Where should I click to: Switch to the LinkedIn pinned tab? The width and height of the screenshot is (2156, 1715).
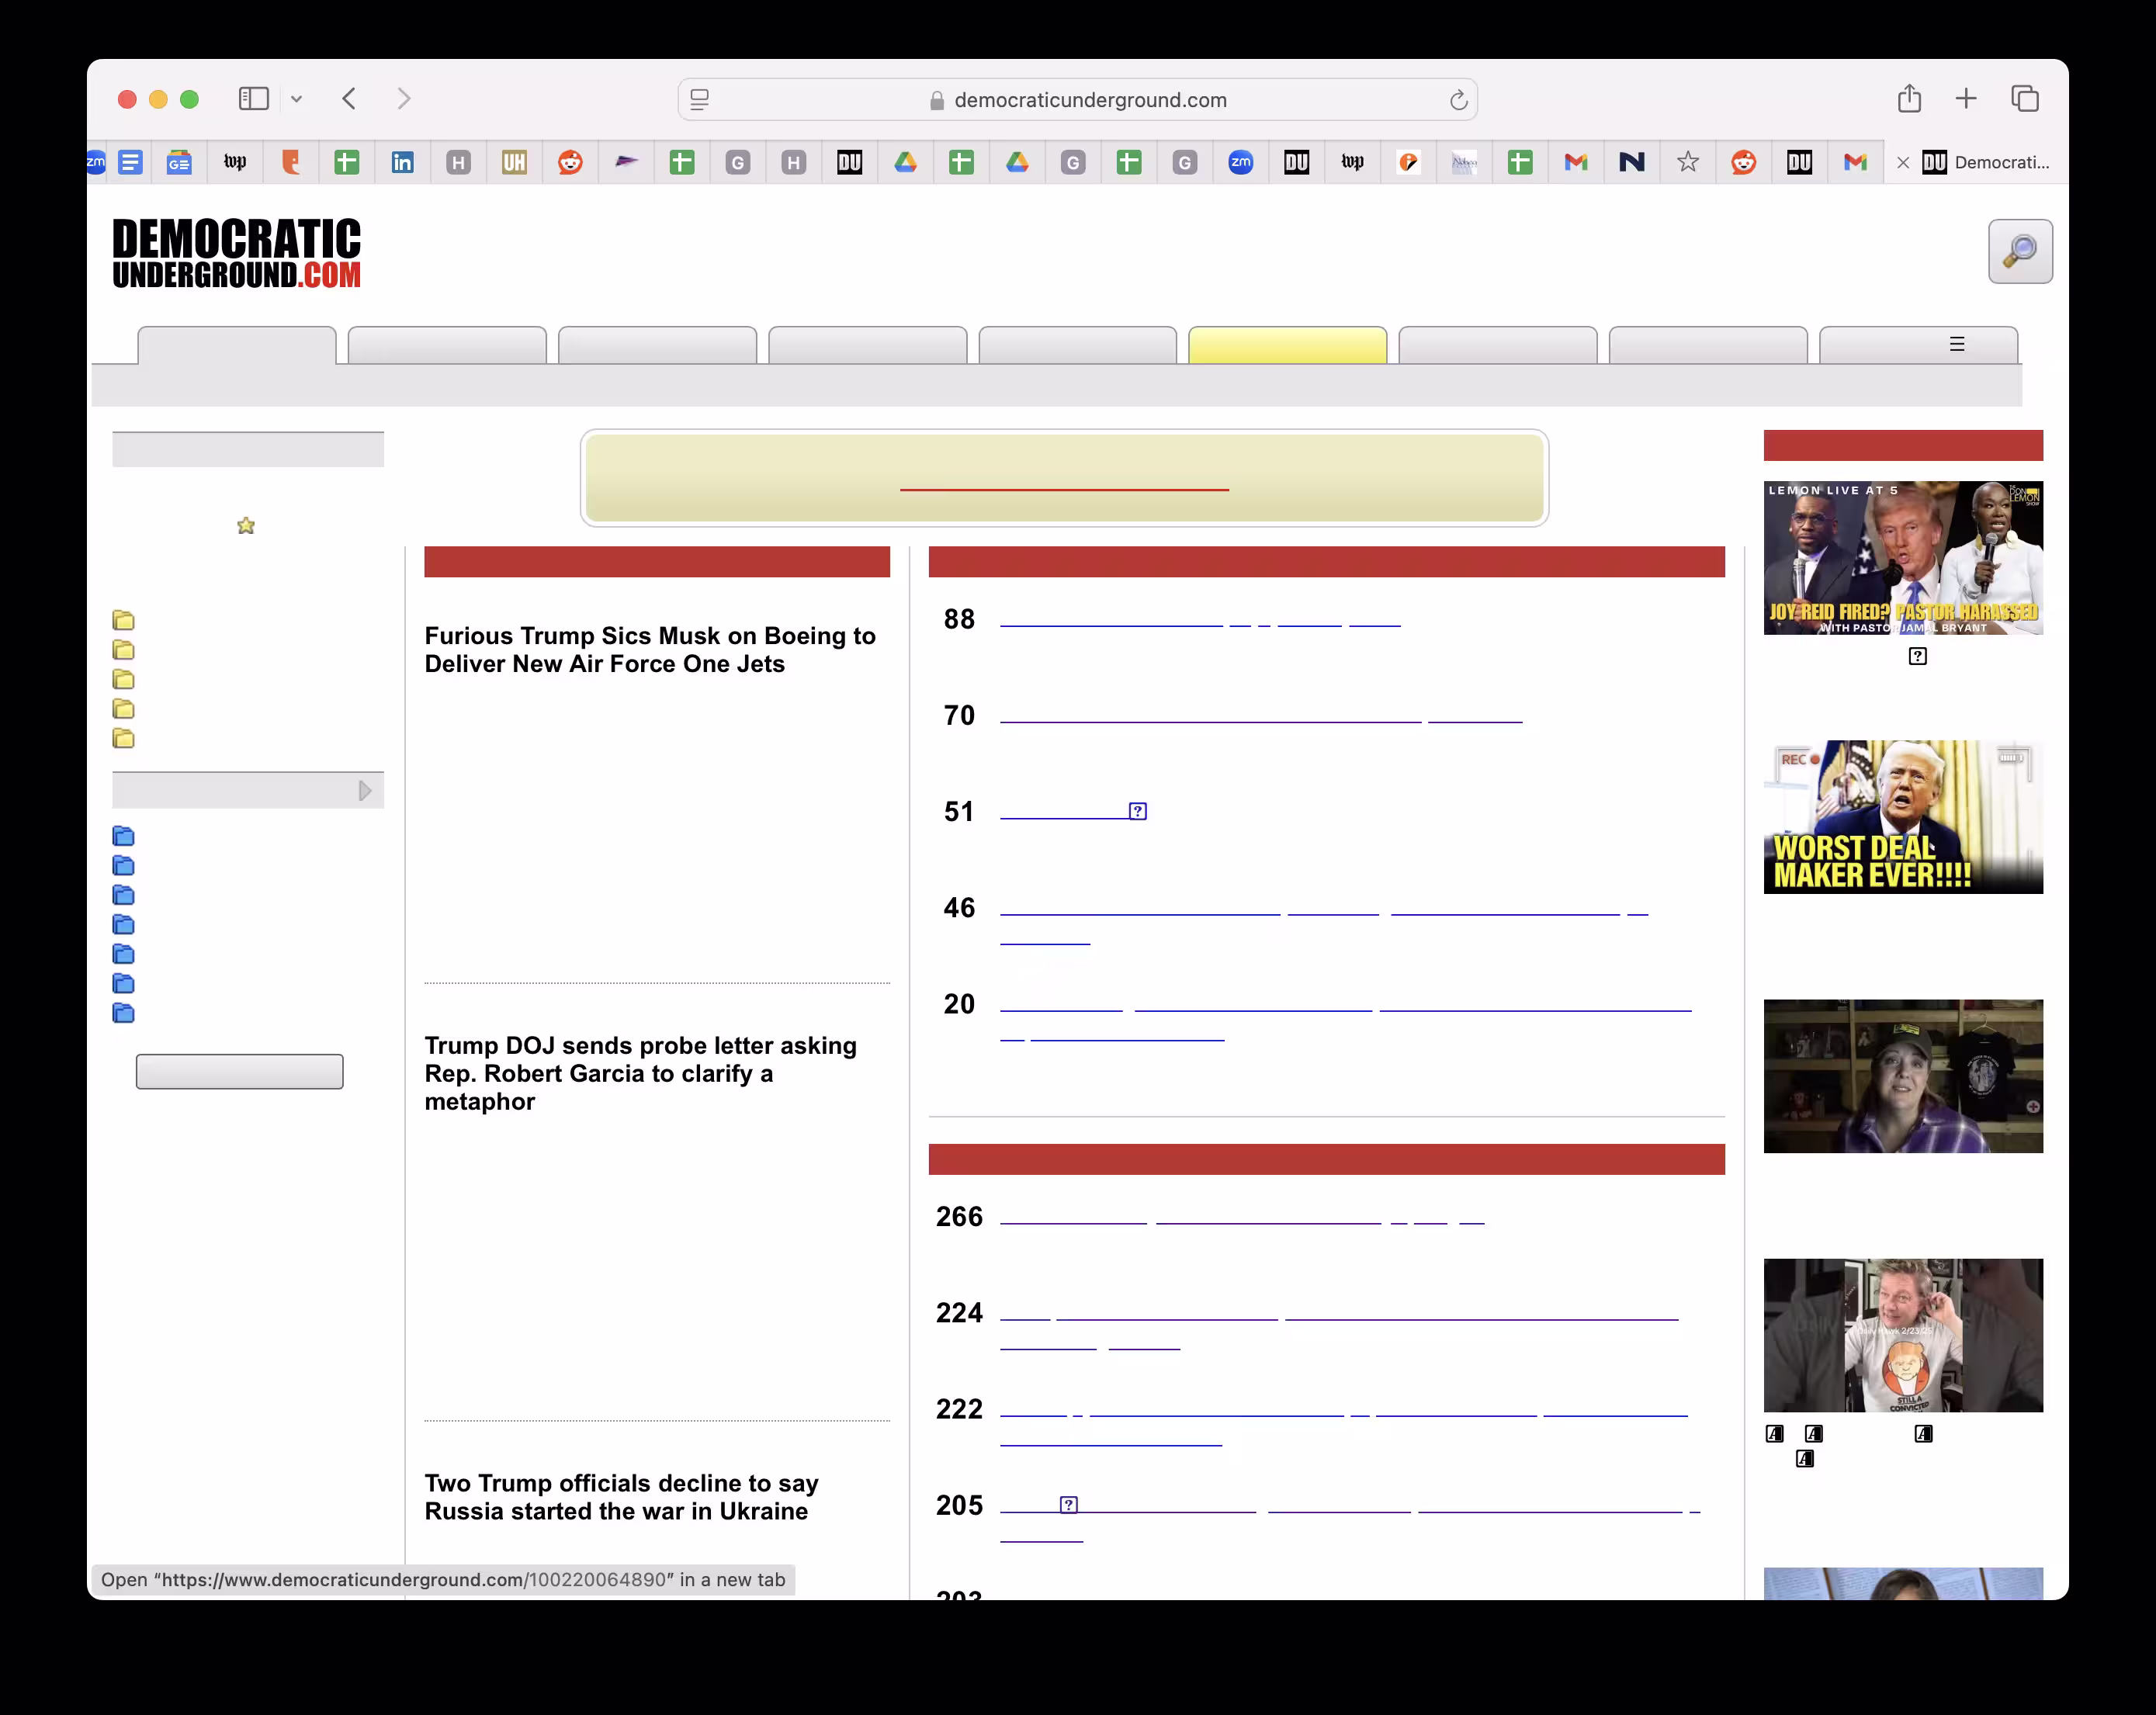pos(402,162)
